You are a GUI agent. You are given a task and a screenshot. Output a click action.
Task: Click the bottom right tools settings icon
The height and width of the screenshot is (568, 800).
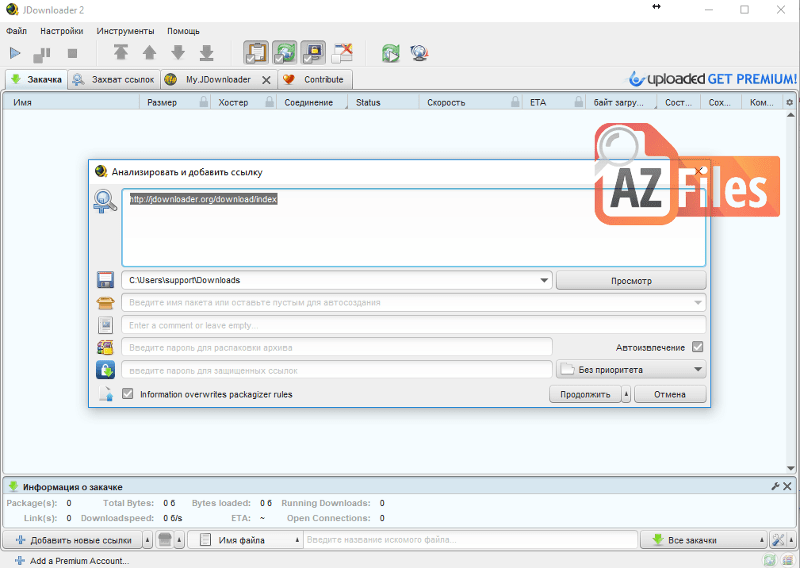[x=778, y=540]
